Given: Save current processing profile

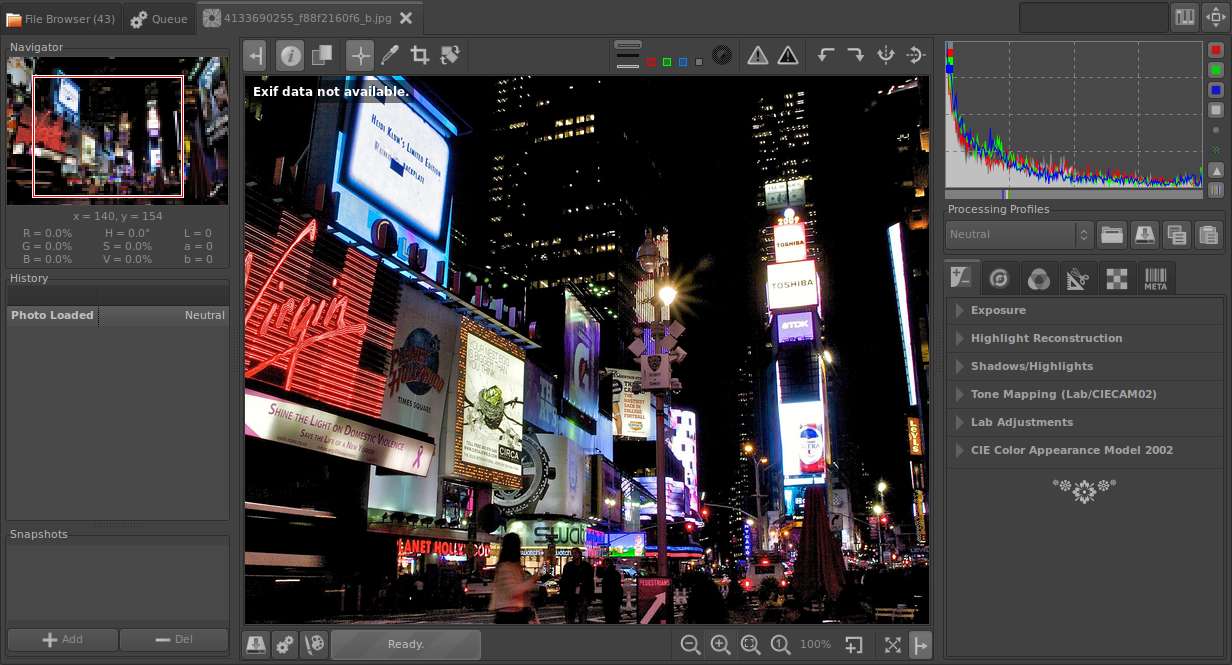Looking at the screenshot, I should point(1144,235).
